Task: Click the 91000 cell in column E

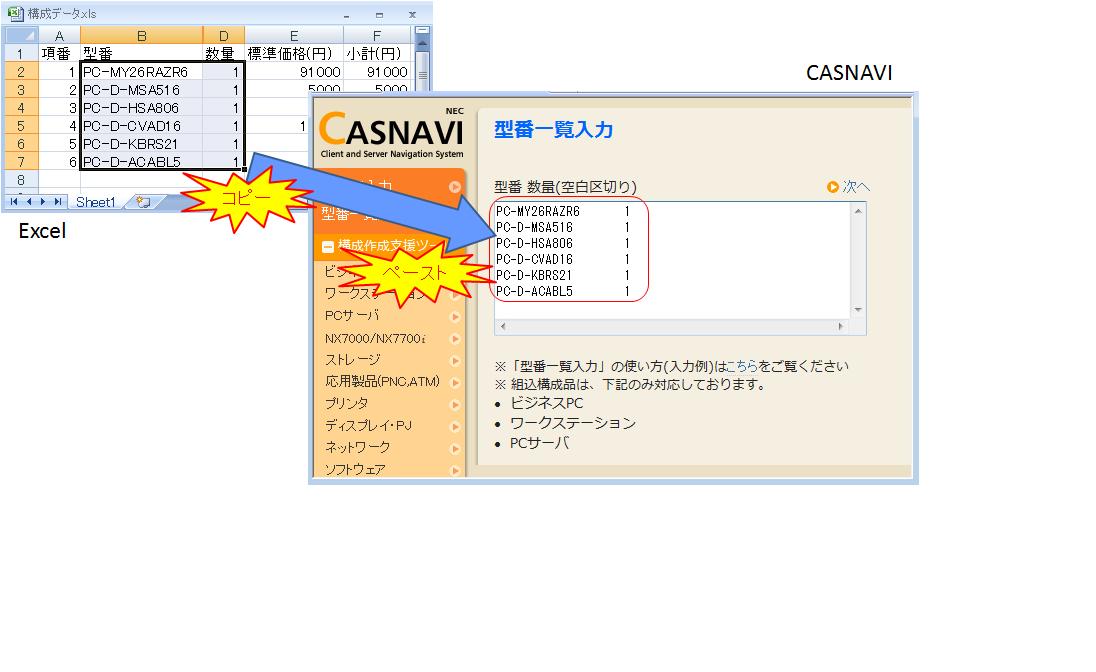Action: 294,72
